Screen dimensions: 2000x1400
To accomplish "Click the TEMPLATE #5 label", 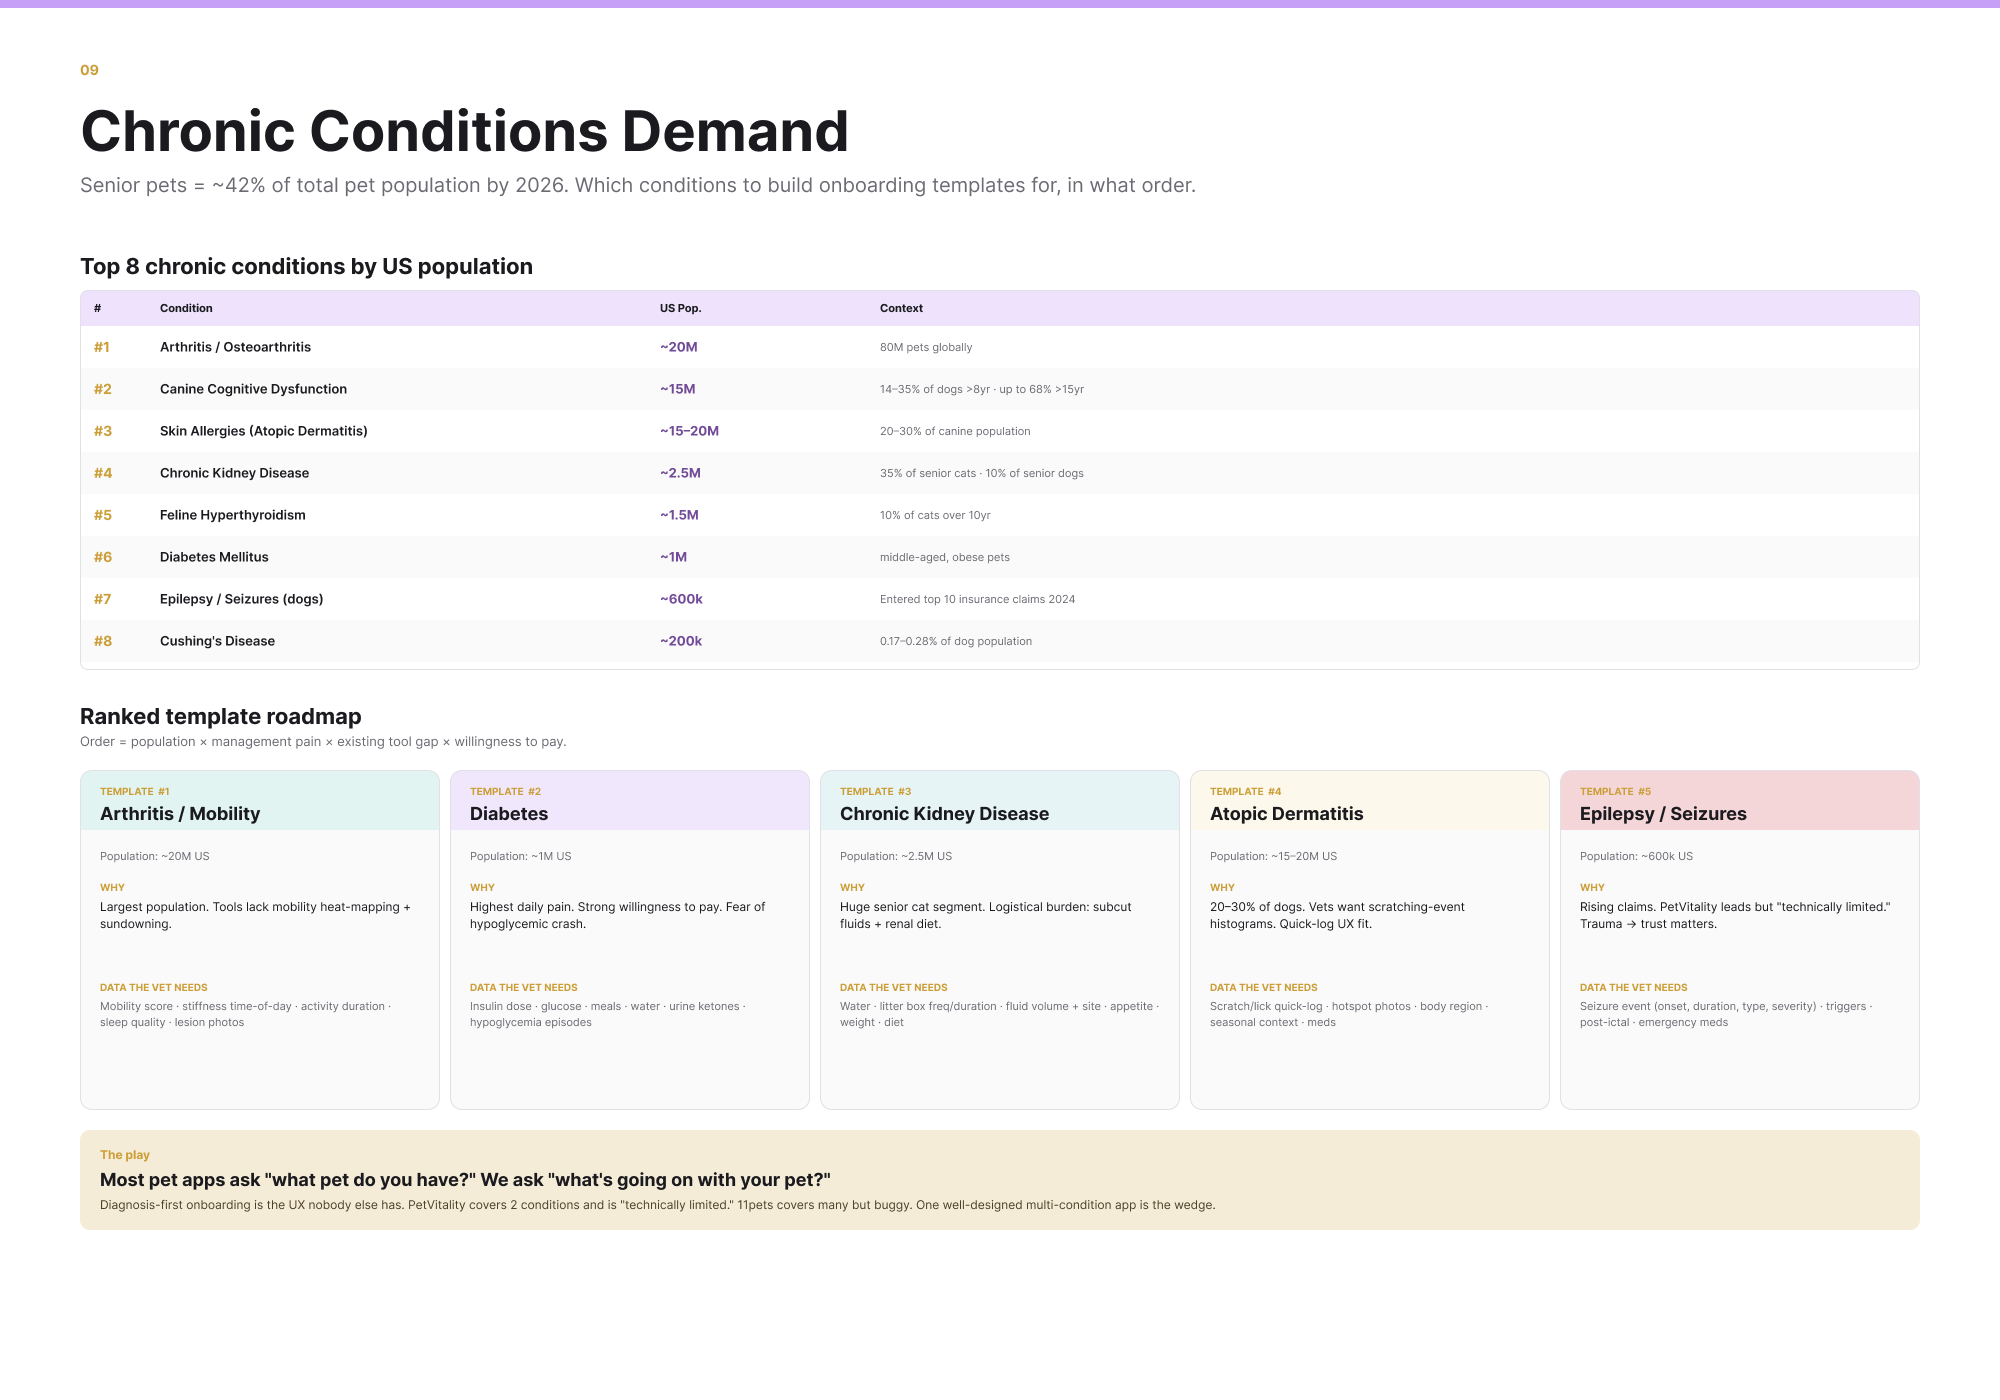I will click(x=1616, y=791).
